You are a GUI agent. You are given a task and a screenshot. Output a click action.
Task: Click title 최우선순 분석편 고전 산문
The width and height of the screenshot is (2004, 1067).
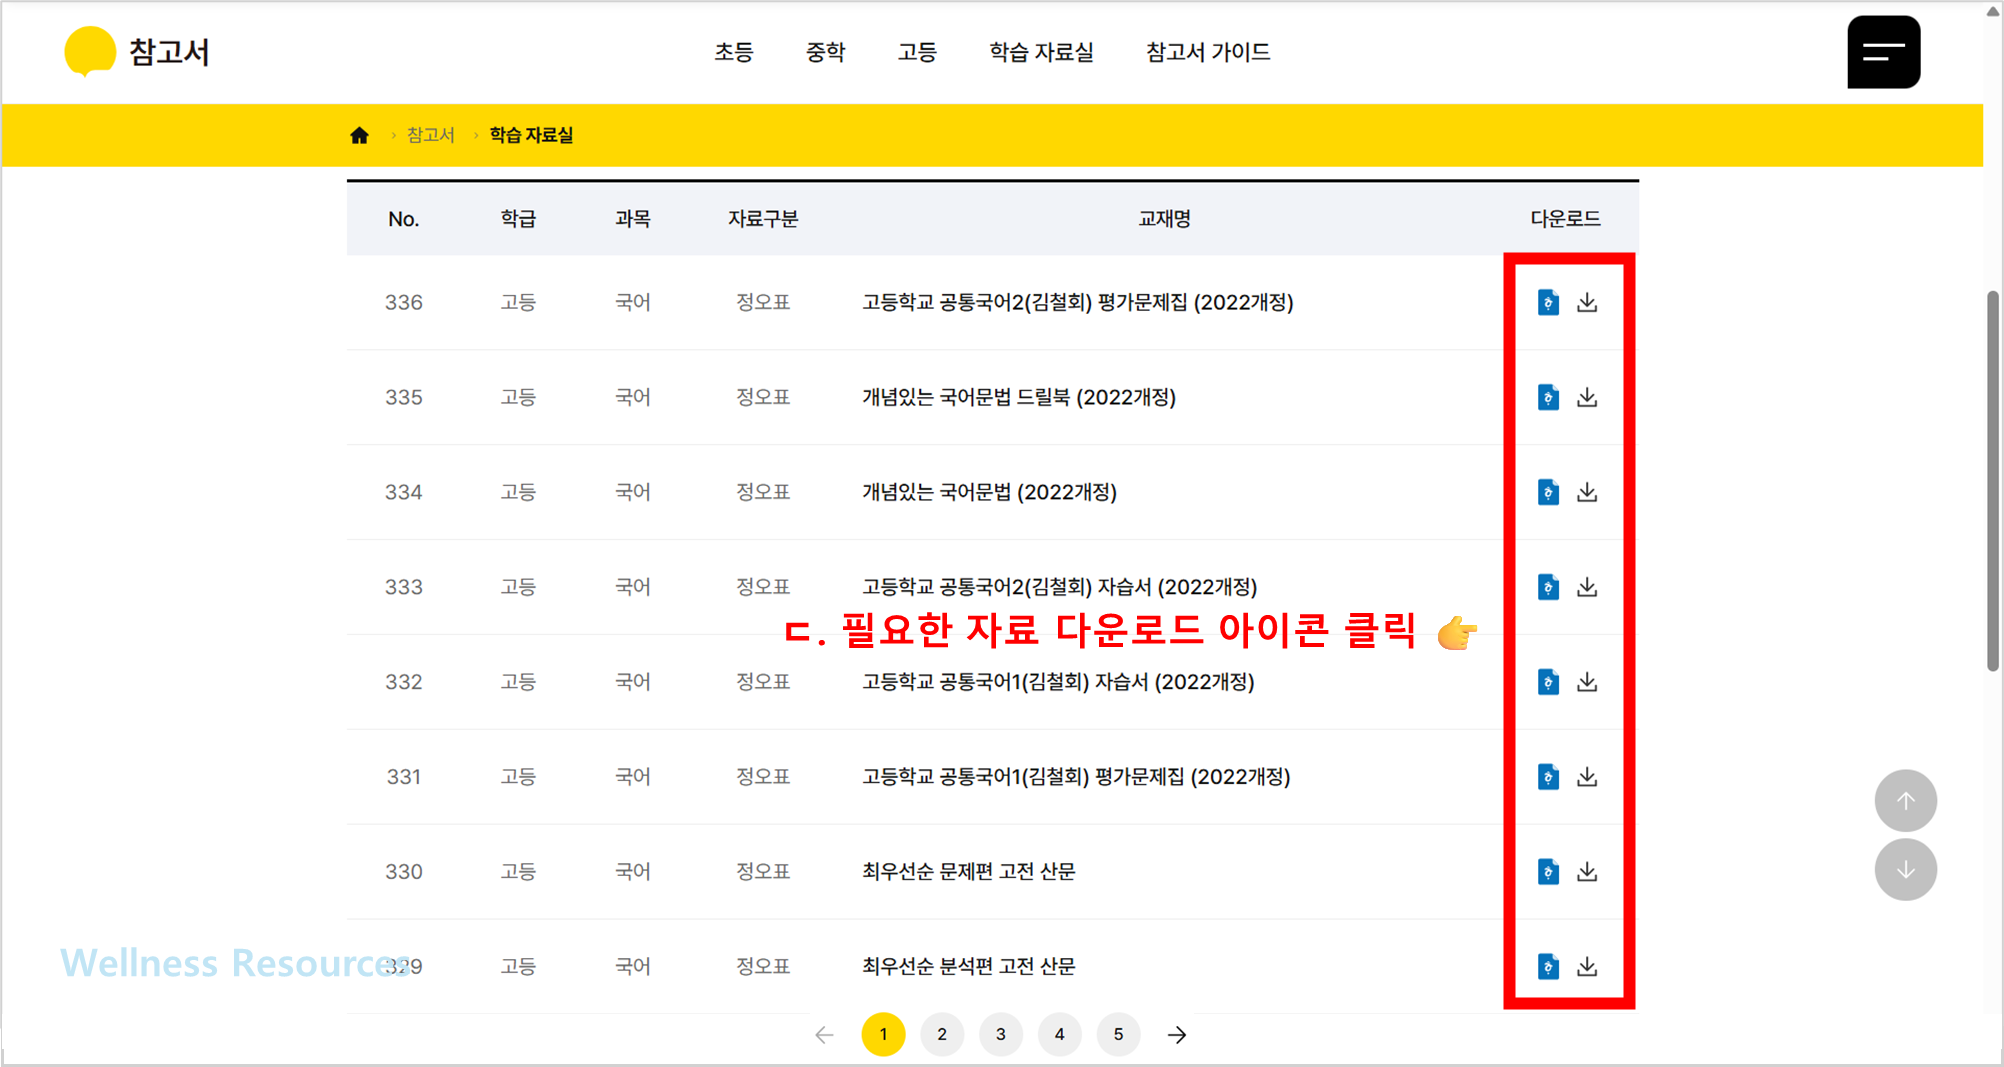tap(969, 967)
